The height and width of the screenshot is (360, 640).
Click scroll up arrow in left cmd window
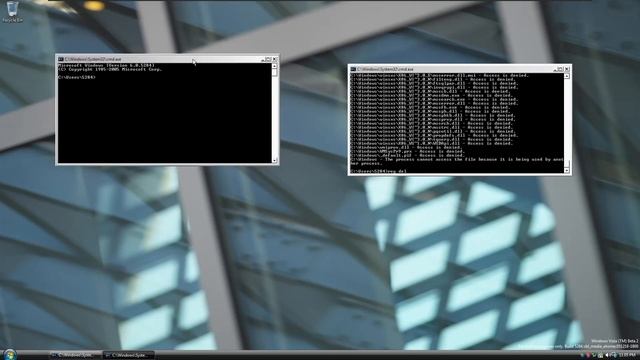[275, 66]
